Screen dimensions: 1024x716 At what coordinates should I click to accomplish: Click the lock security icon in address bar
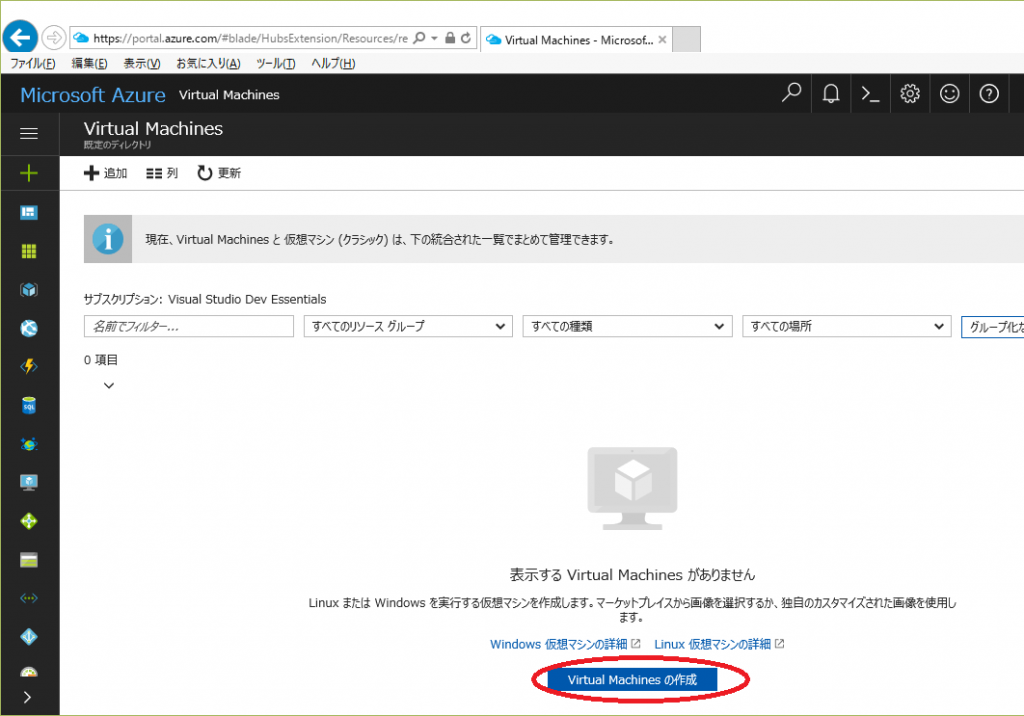click(450, 38)
